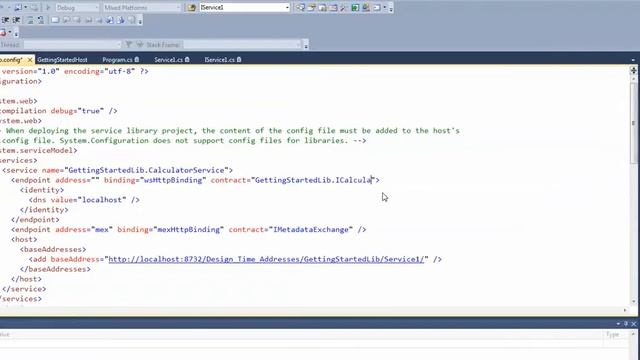Pin the bottom panel with auto-hide icon
640x360 pixels.
[x=626, y=324]
